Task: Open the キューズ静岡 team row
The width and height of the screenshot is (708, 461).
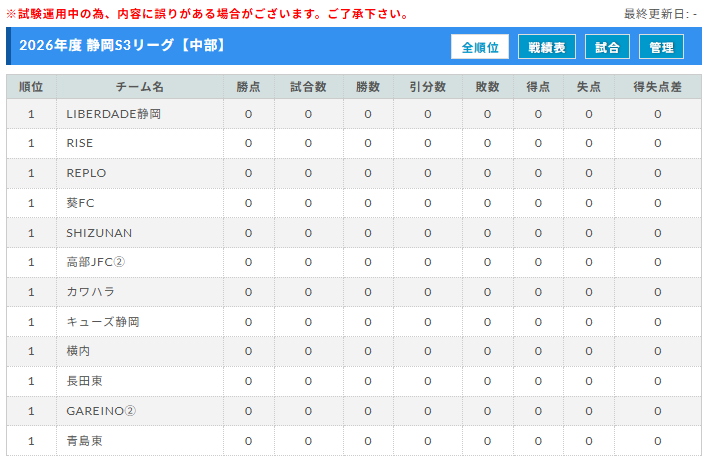Action: [x=103, y=322]
